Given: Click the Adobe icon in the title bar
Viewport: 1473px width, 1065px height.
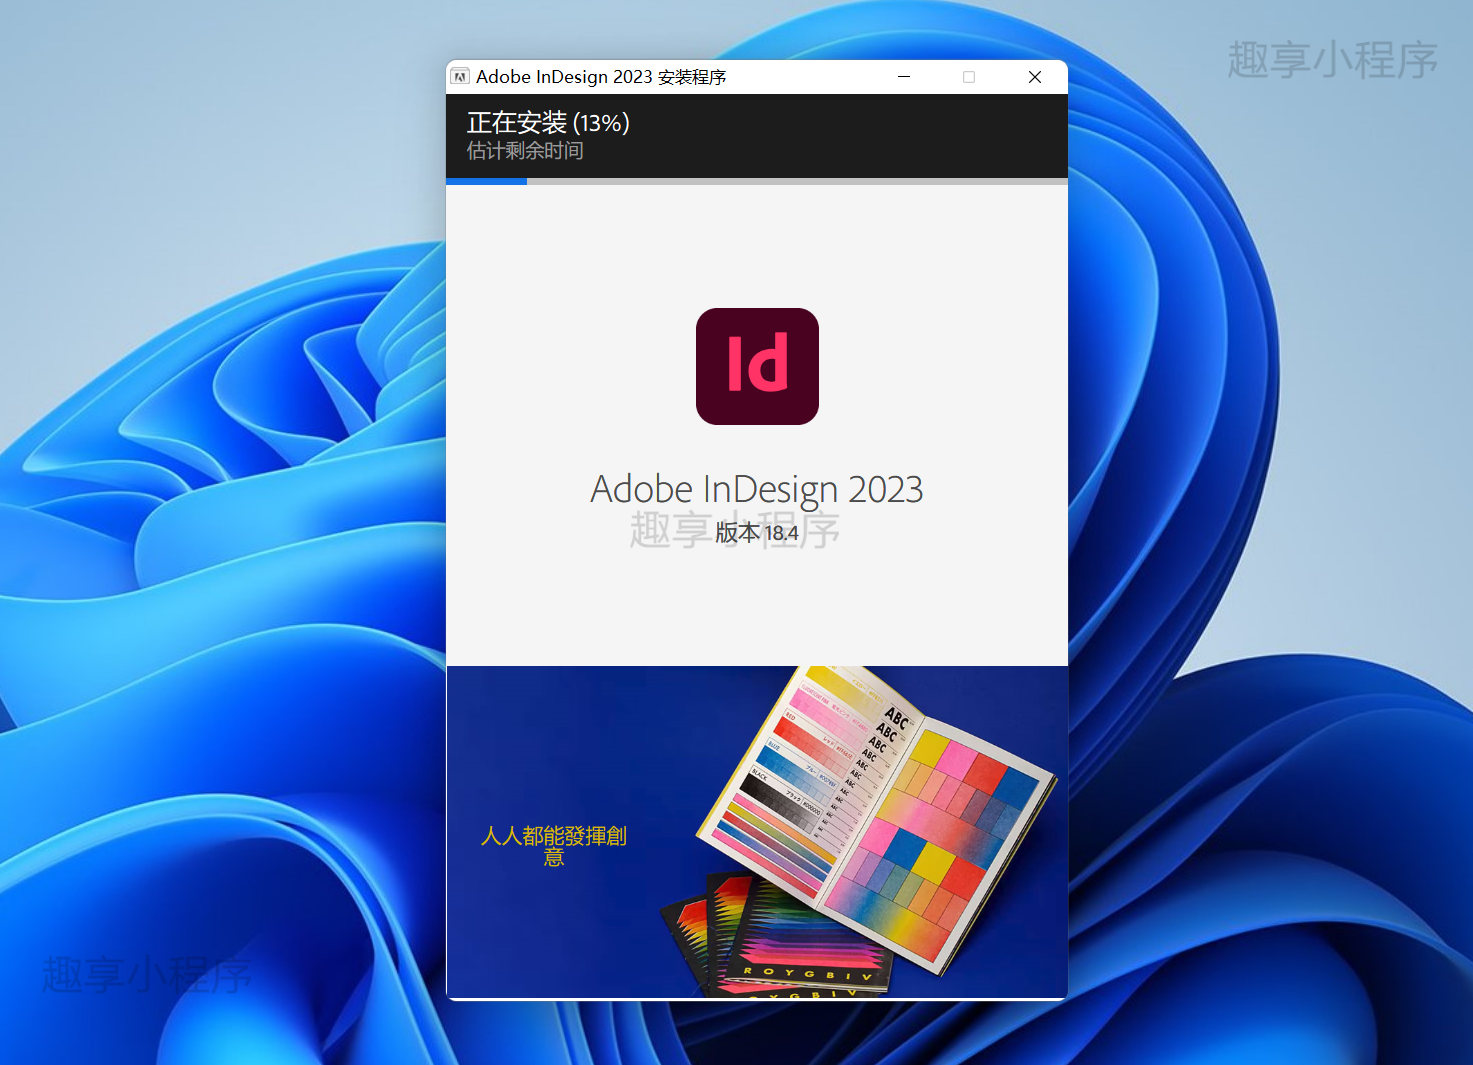Looking at the screenshot, I should pos(461,77).
